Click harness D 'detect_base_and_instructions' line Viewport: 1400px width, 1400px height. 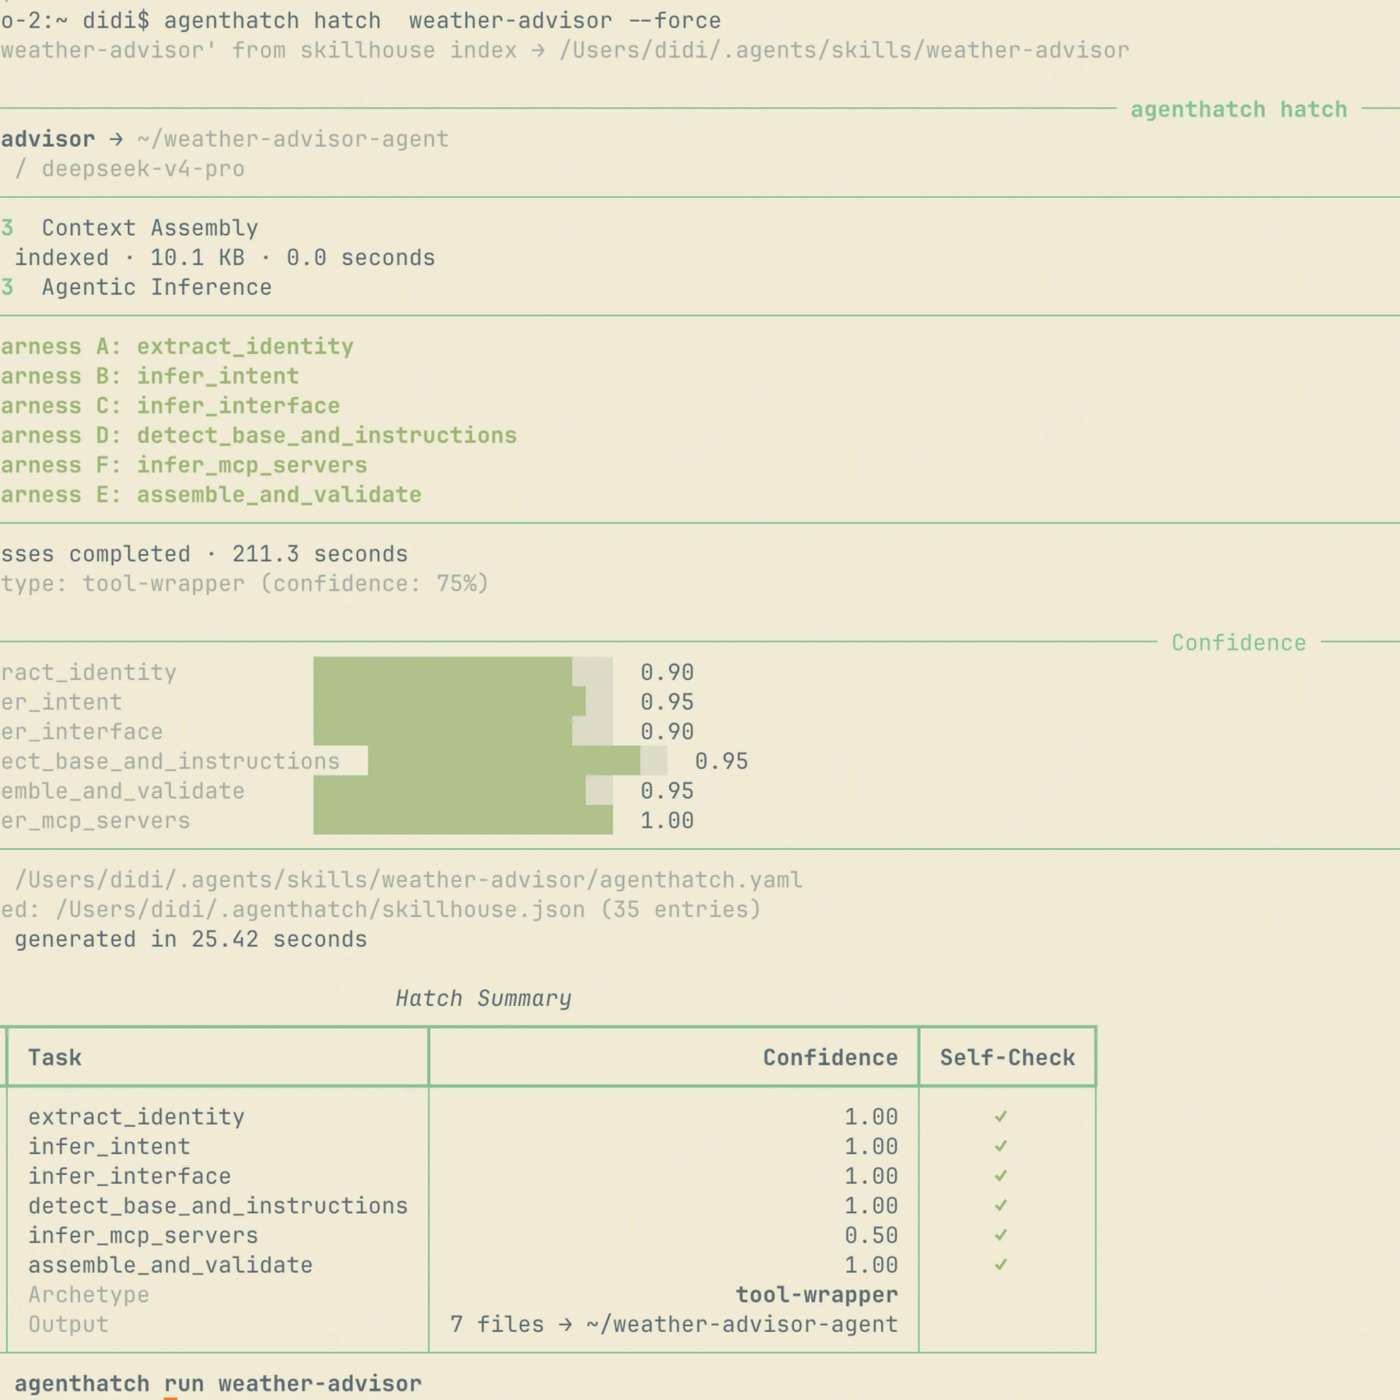[258, 436]
